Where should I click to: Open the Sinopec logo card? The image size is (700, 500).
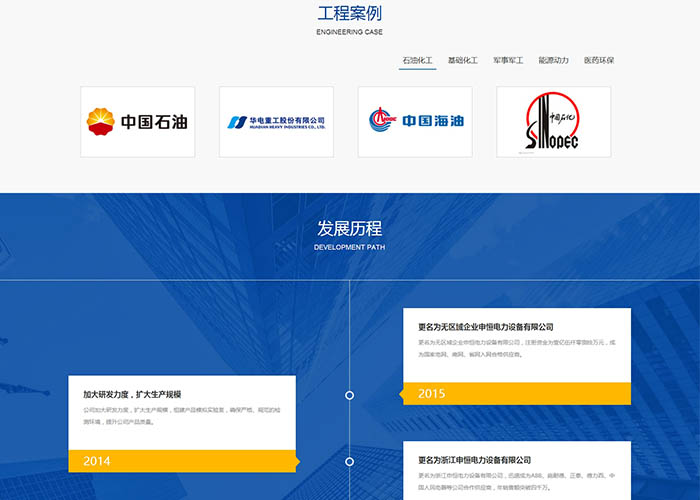pyautogui.click(x=554, y=122)
